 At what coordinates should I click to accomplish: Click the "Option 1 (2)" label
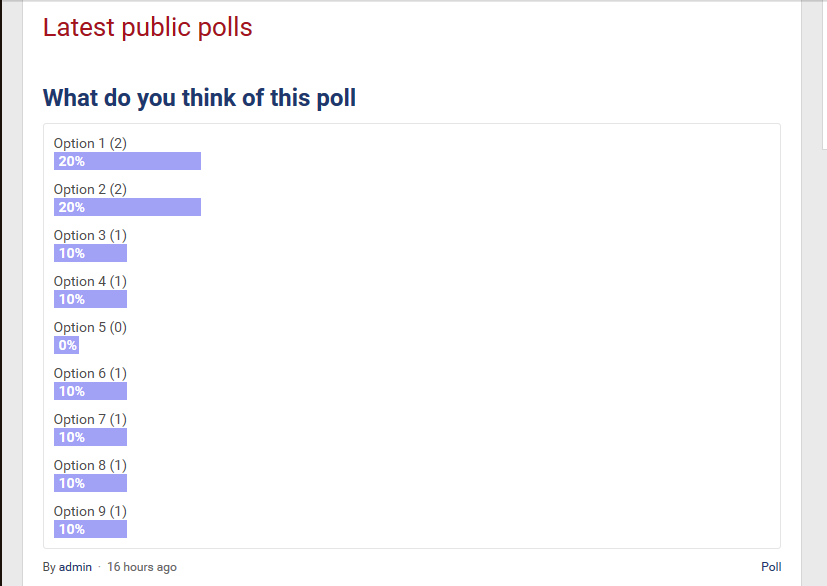90,143
